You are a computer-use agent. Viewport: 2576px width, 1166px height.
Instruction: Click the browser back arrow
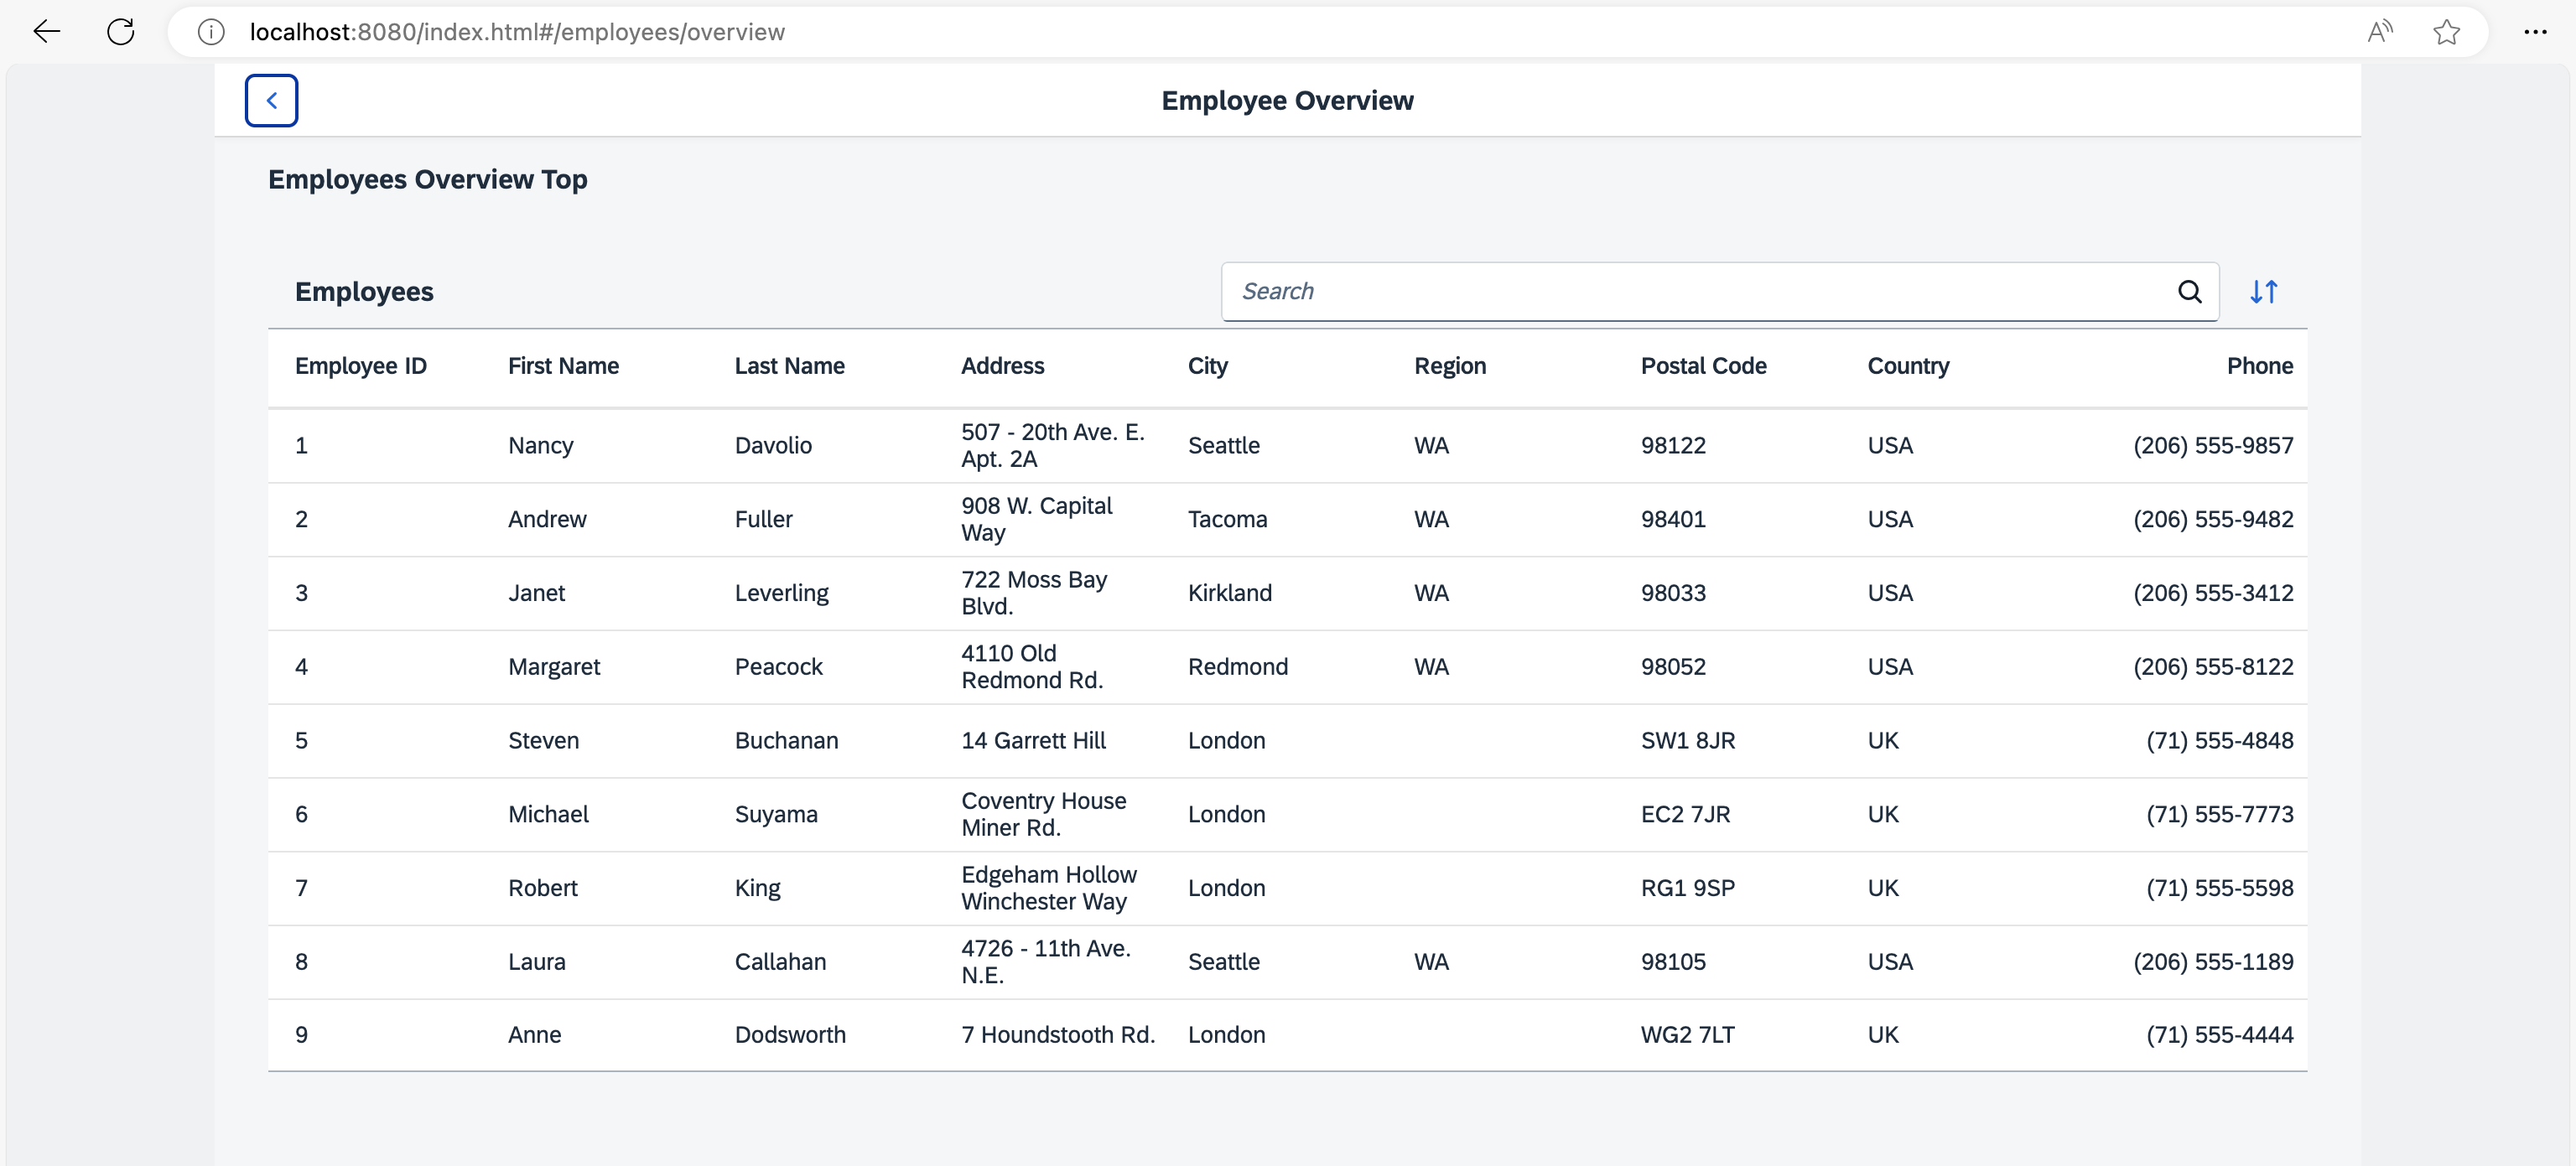click(x=47, y=32)
